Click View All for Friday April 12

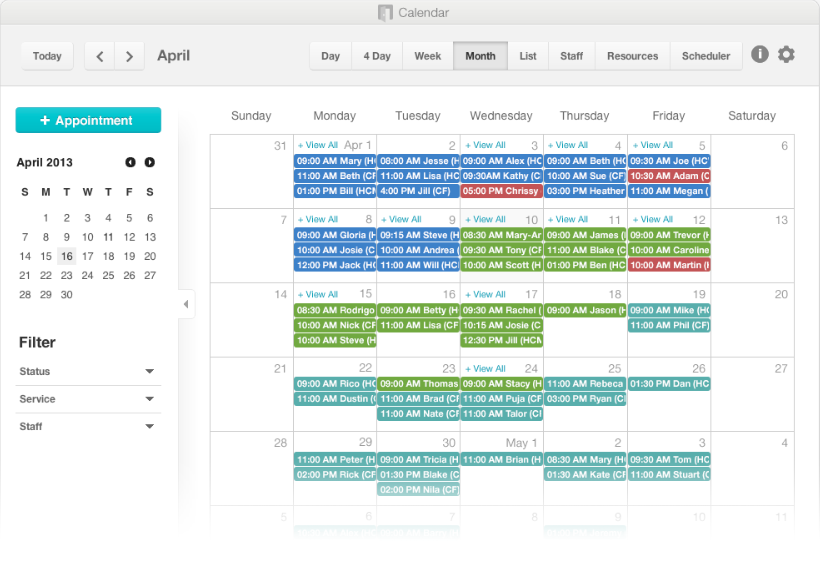pos(653,219)
